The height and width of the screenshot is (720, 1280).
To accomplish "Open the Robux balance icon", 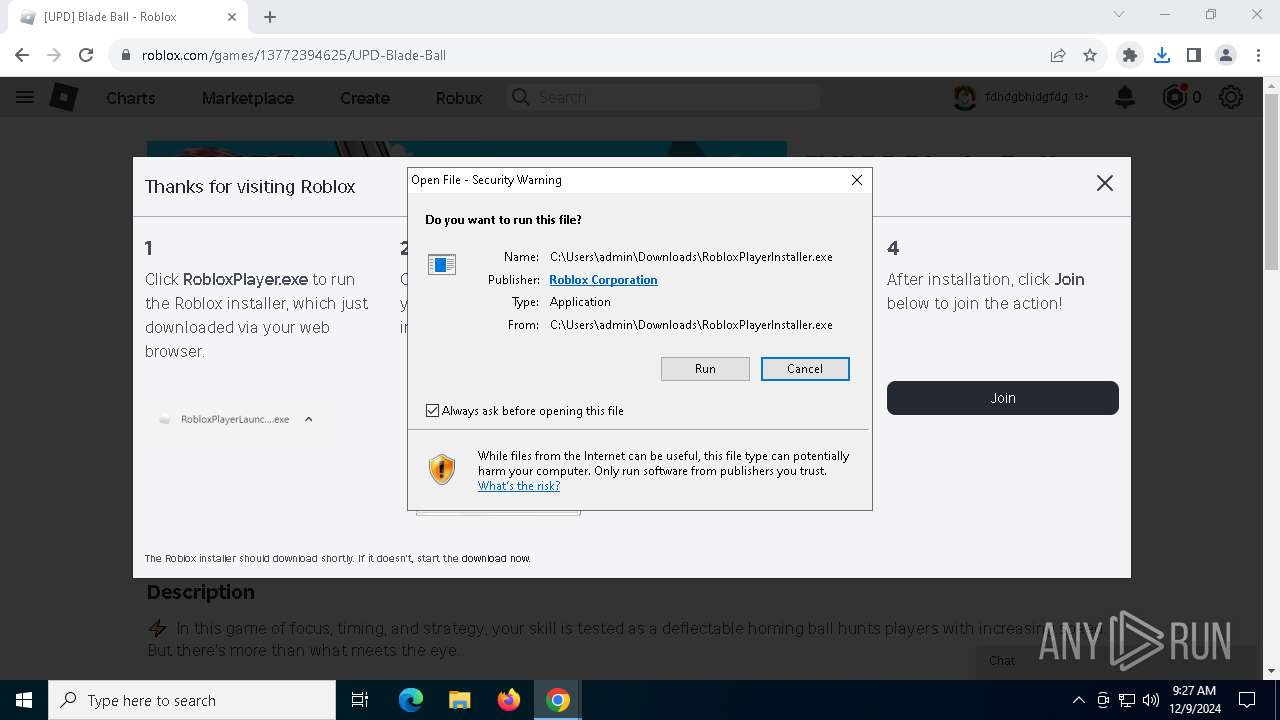I will pyautogui.click(x=1174, y=97).
